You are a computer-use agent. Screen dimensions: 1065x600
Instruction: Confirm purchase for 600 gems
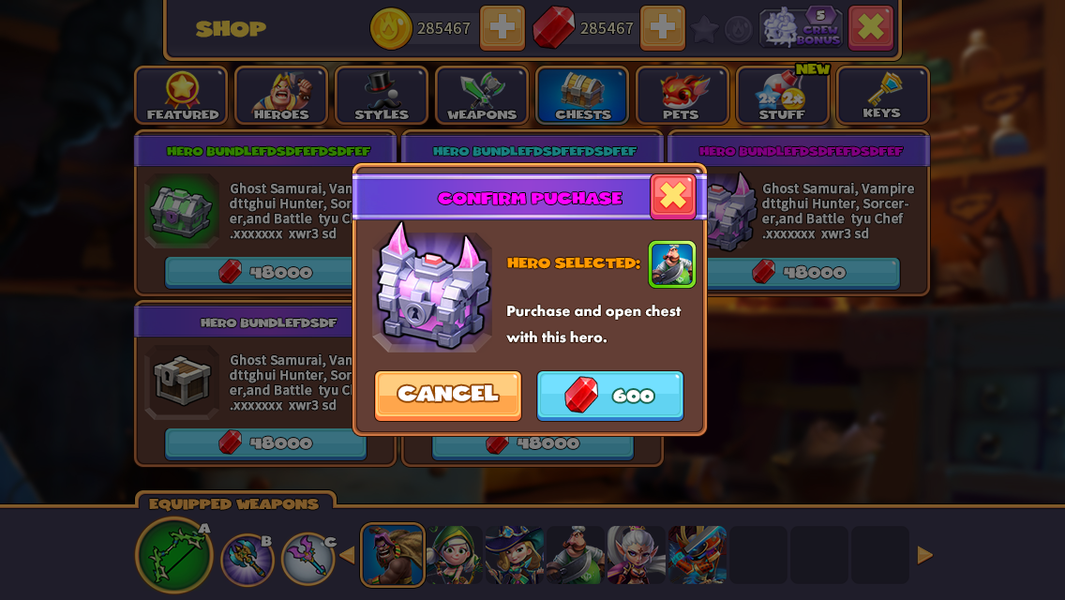[610, 395]
